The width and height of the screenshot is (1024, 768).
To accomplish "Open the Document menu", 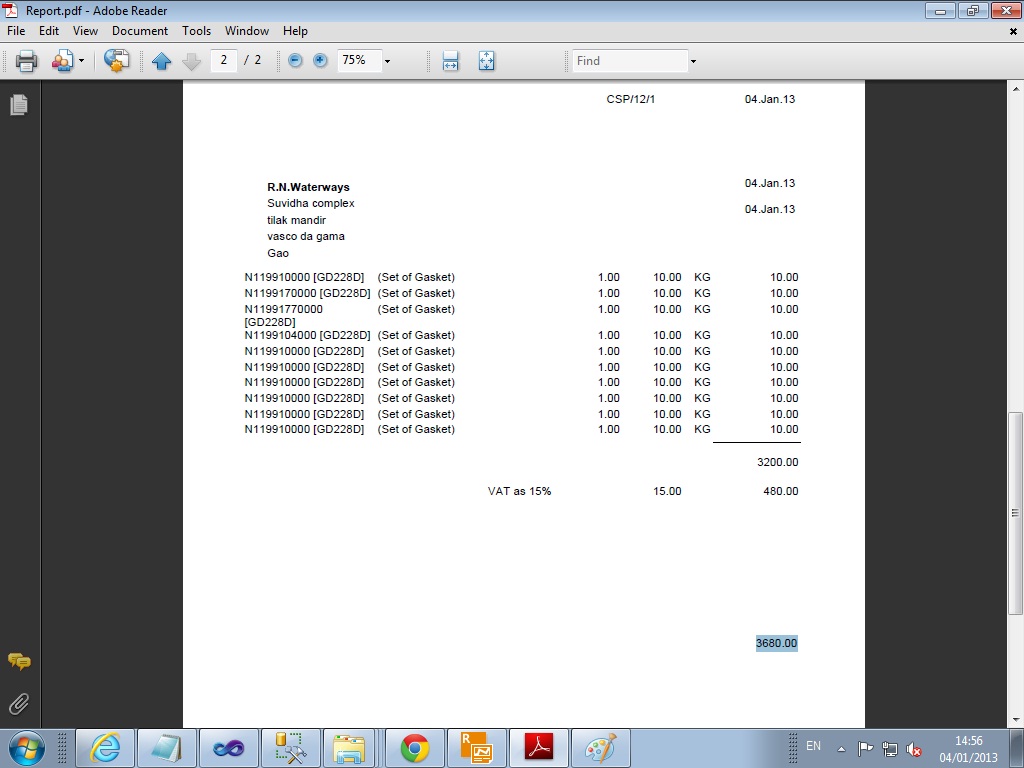I will pyautogui.click(x=140, y=31).
